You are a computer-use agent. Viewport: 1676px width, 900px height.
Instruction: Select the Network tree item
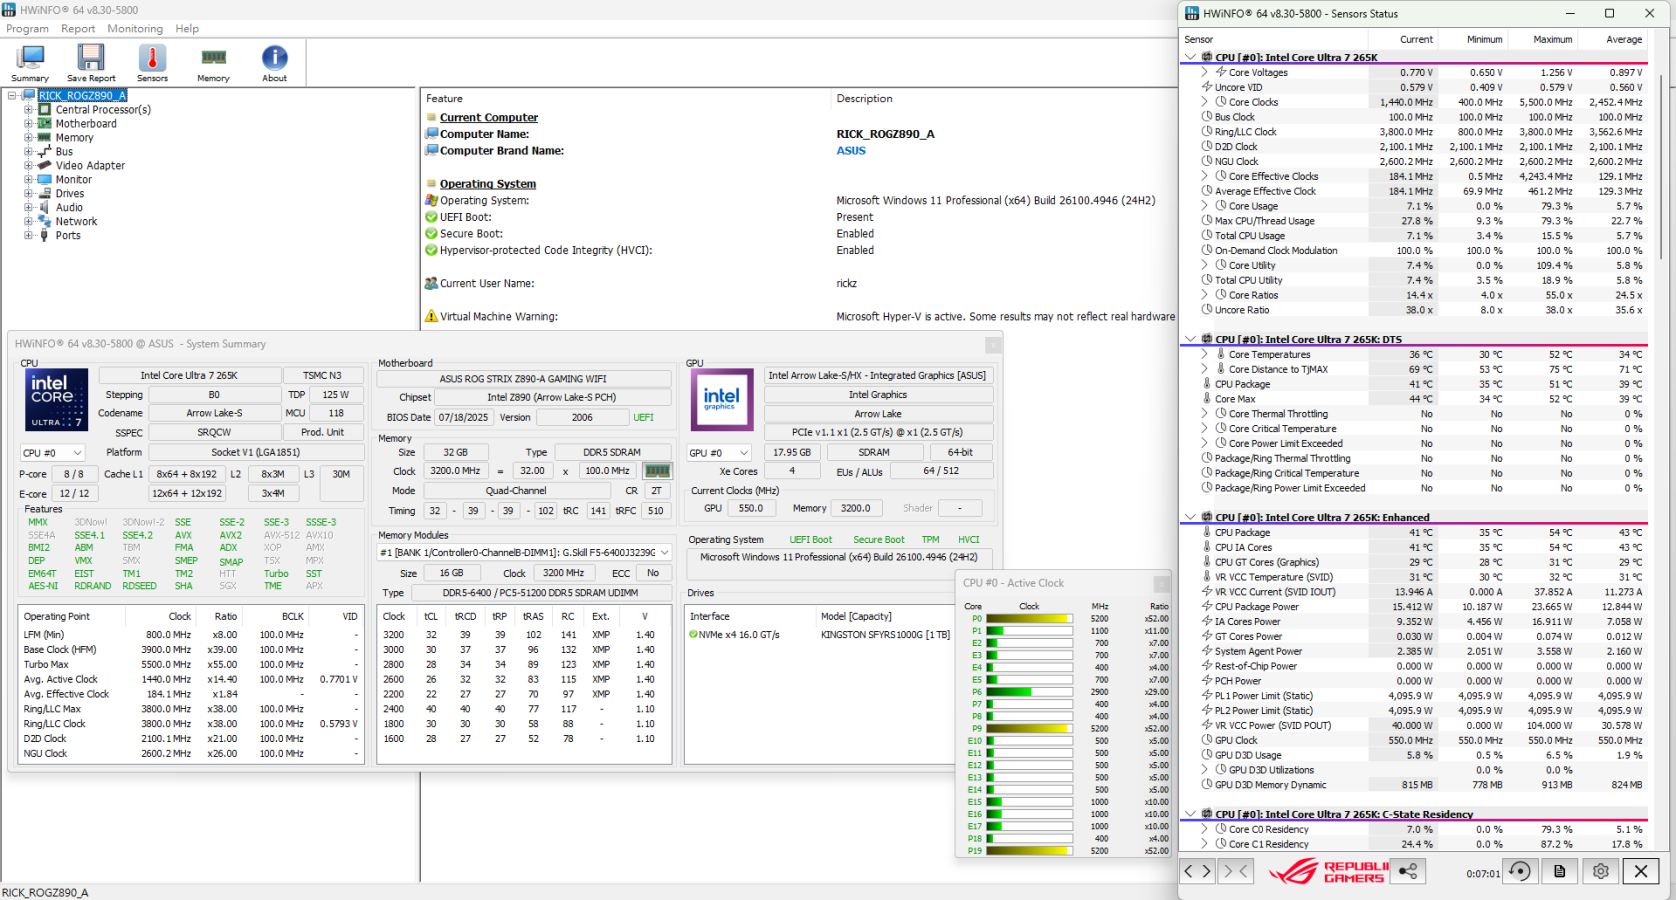[76, 222]
